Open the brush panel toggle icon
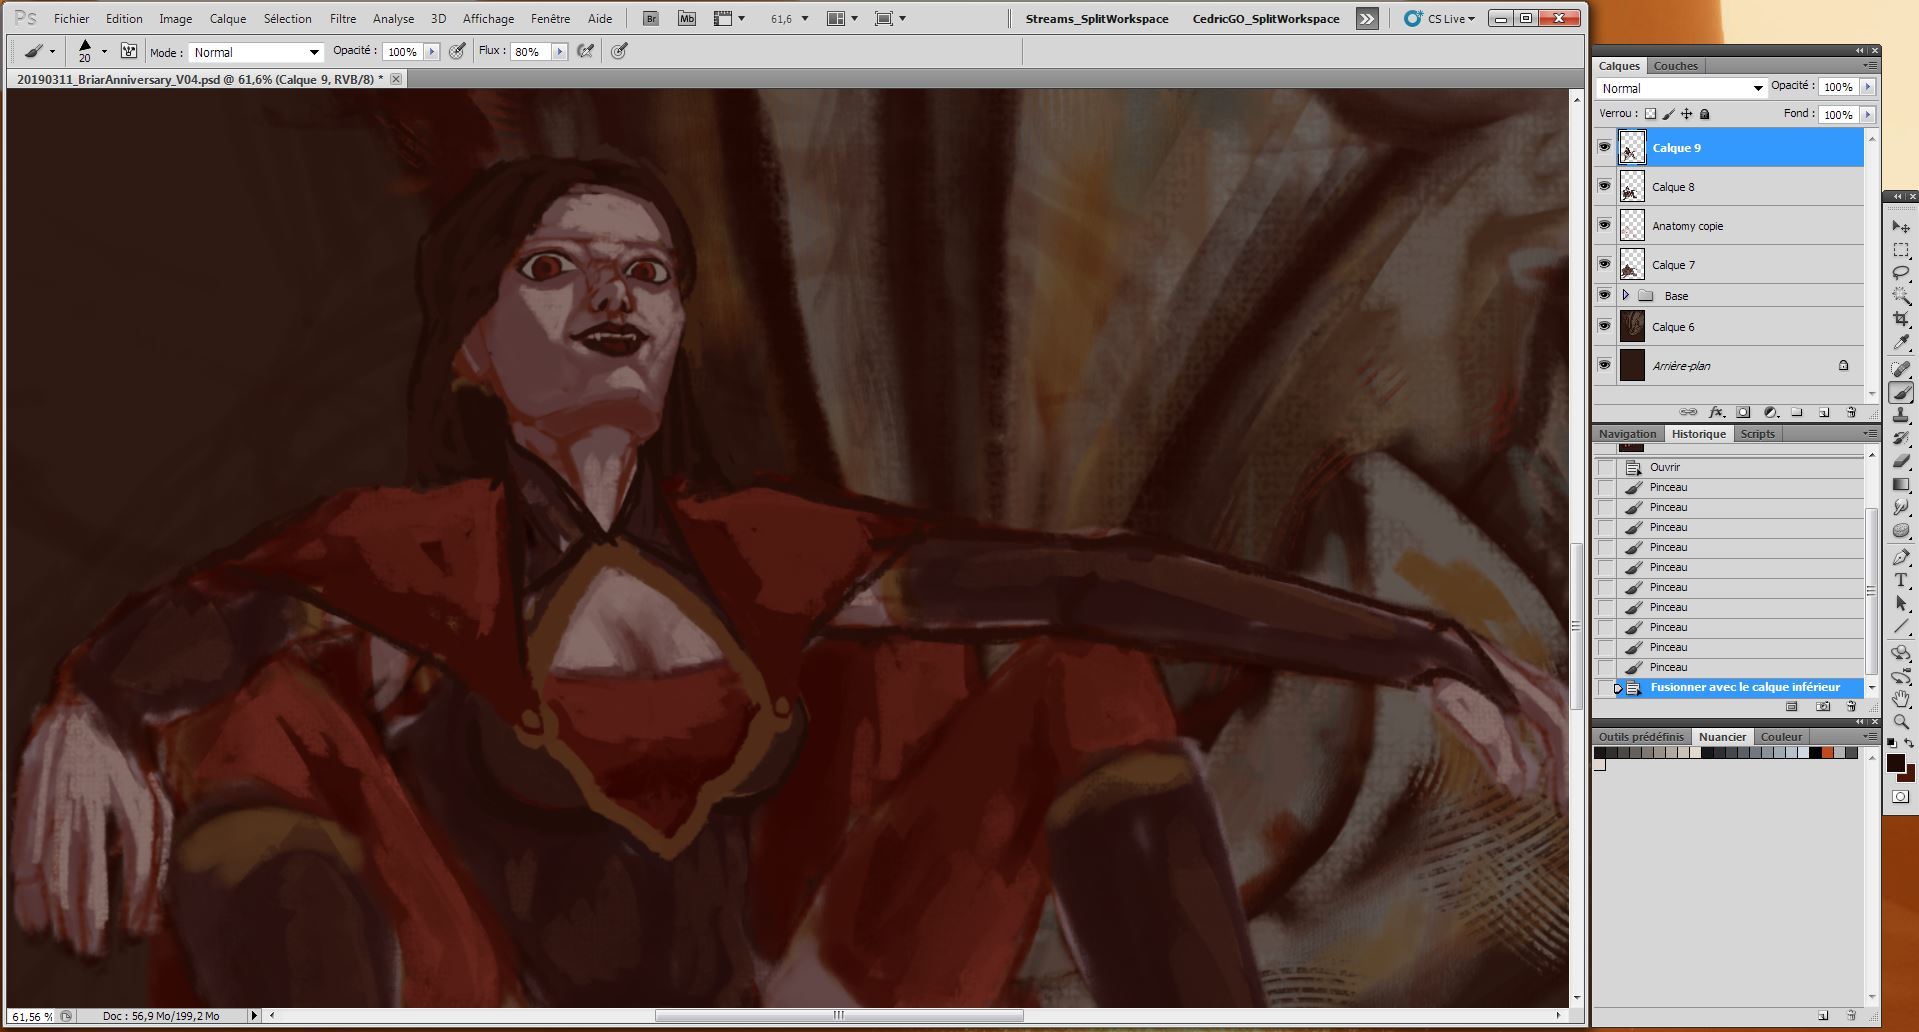1919x1032 pixels. [x=129, y=51]
